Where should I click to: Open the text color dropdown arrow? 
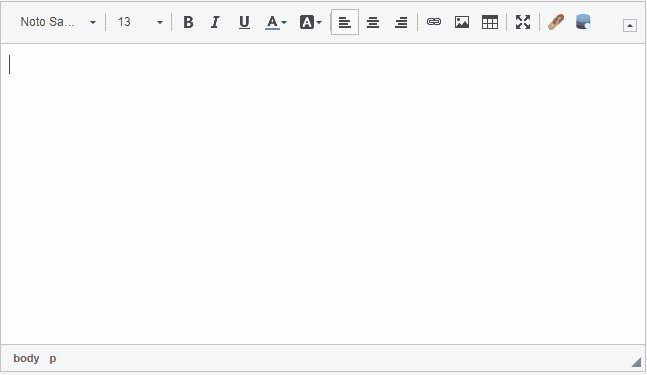tap(284, 22)
